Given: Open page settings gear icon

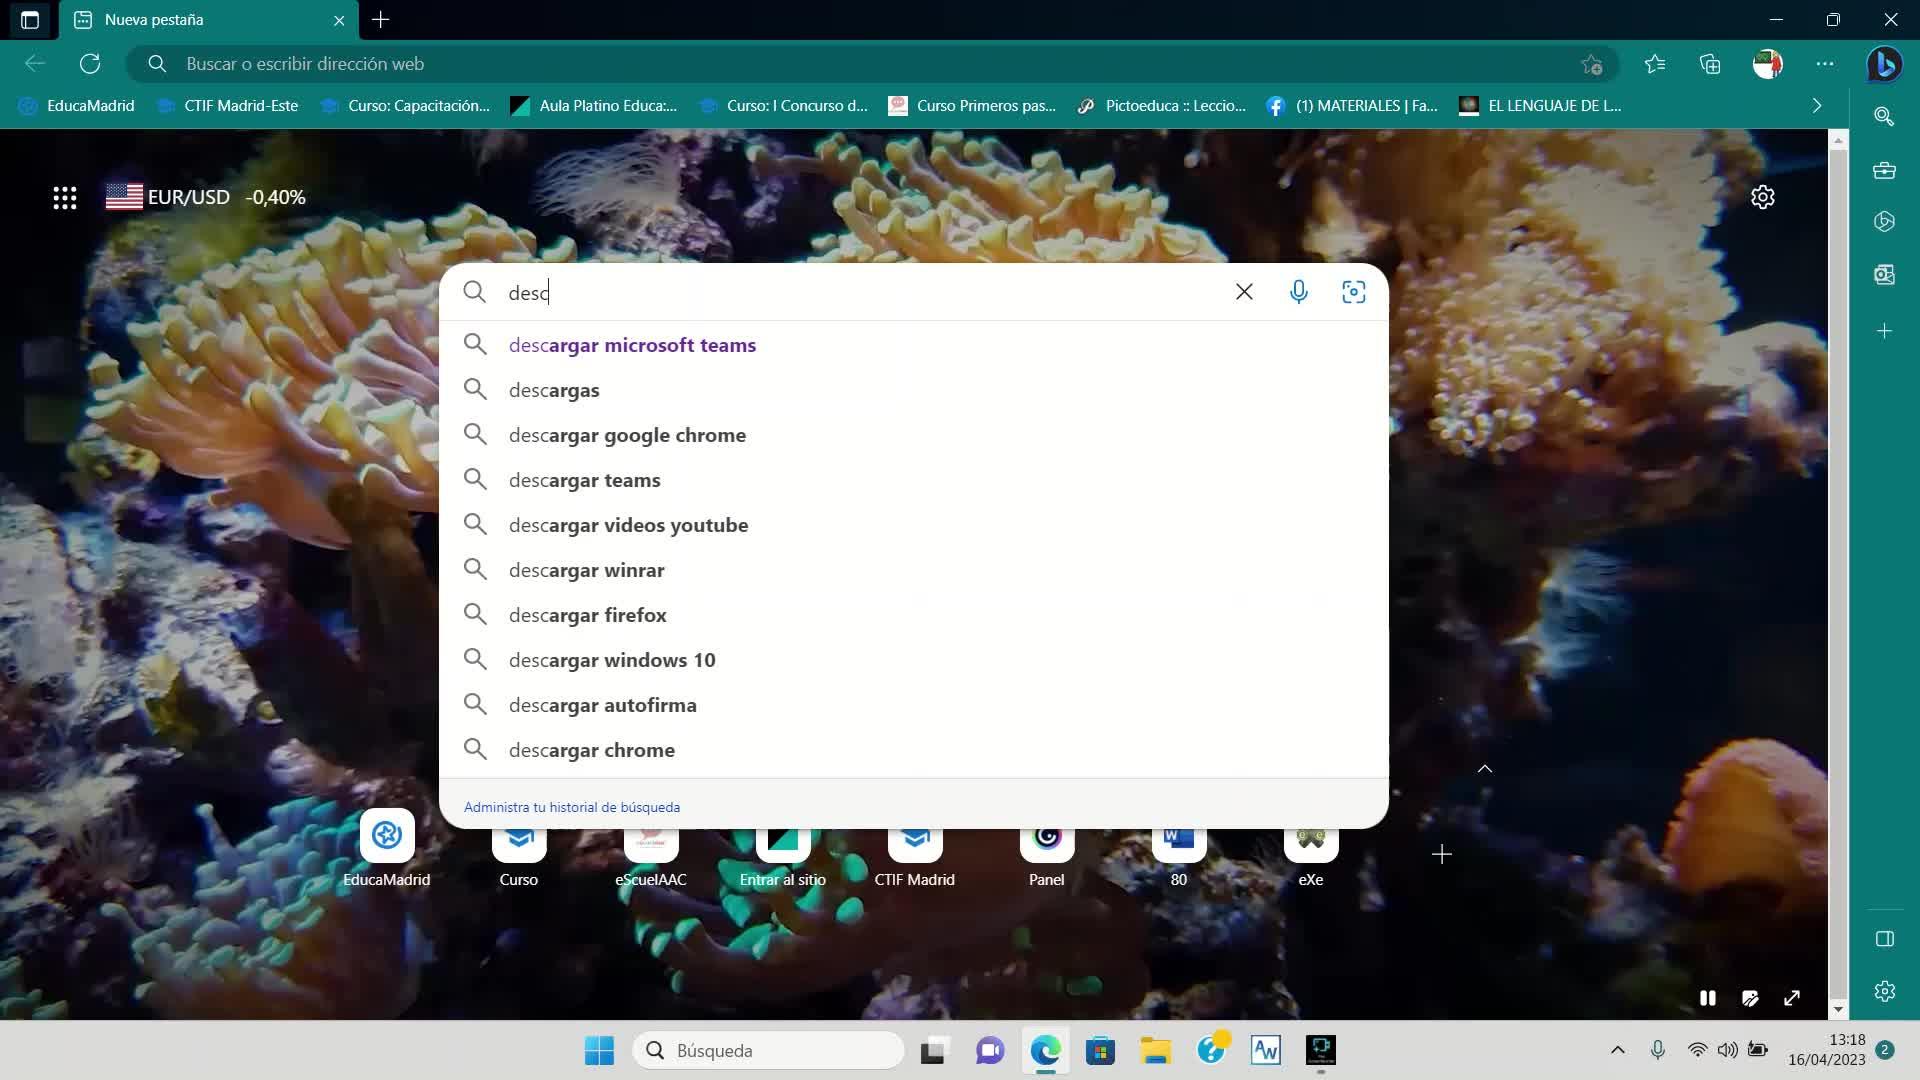Looking at the screenshot, I should click(1762, 197).
